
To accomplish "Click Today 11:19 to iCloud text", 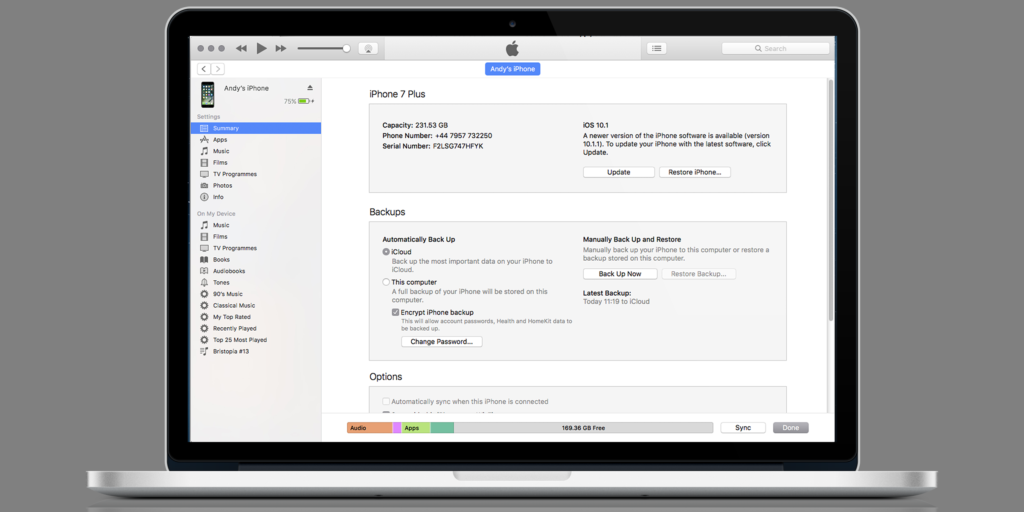I will (616, 302).
